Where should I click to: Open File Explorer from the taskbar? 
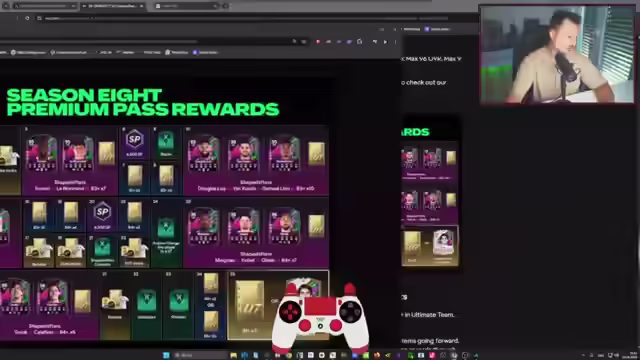point(233,355)
